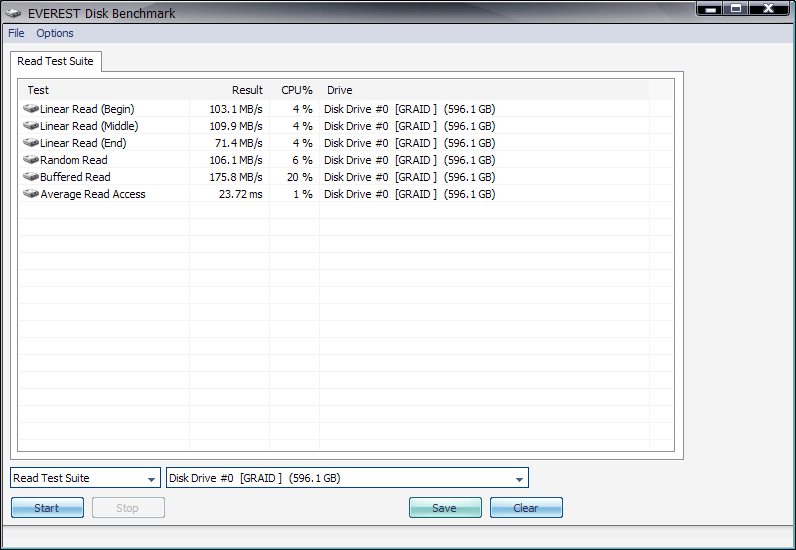Open the File menu
Image resolution: width=796 pixels, height=550 pixels.
click(16, 33)
